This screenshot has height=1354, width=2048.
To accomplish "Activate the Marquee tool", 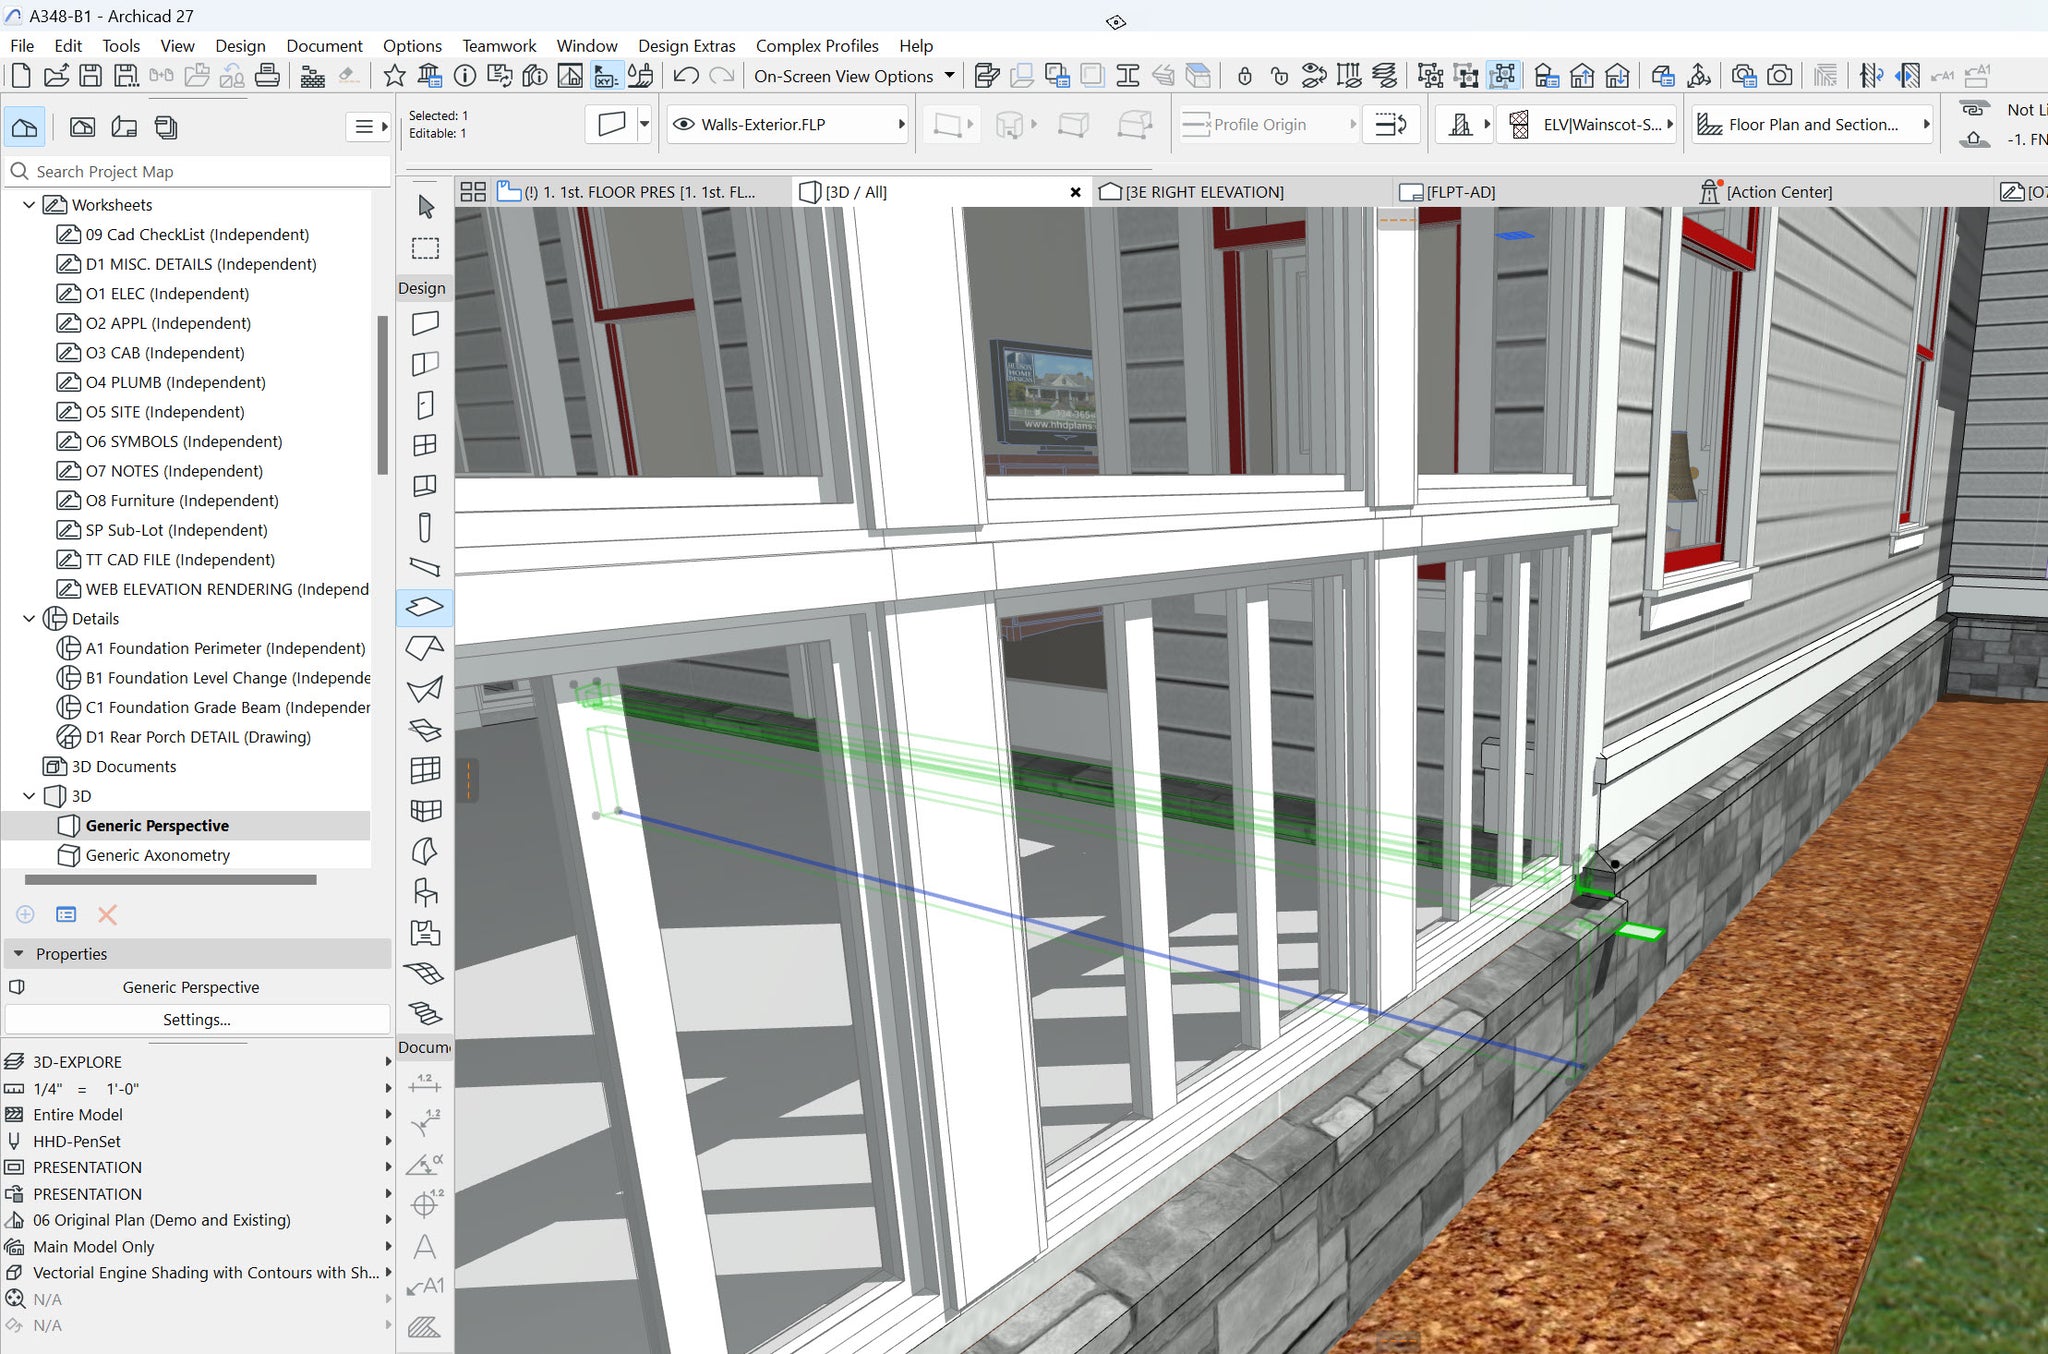I will [x=425, y=248].
